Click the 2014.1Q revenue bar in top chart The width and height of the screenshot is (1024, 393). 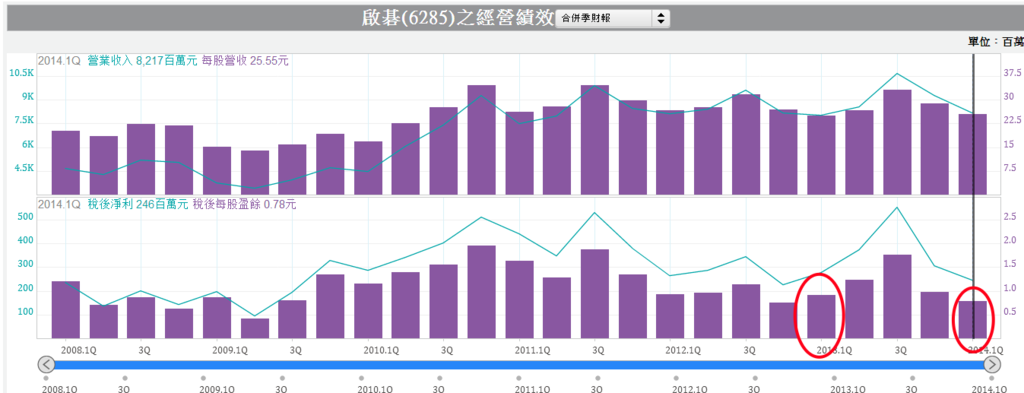tap(972, 155)
